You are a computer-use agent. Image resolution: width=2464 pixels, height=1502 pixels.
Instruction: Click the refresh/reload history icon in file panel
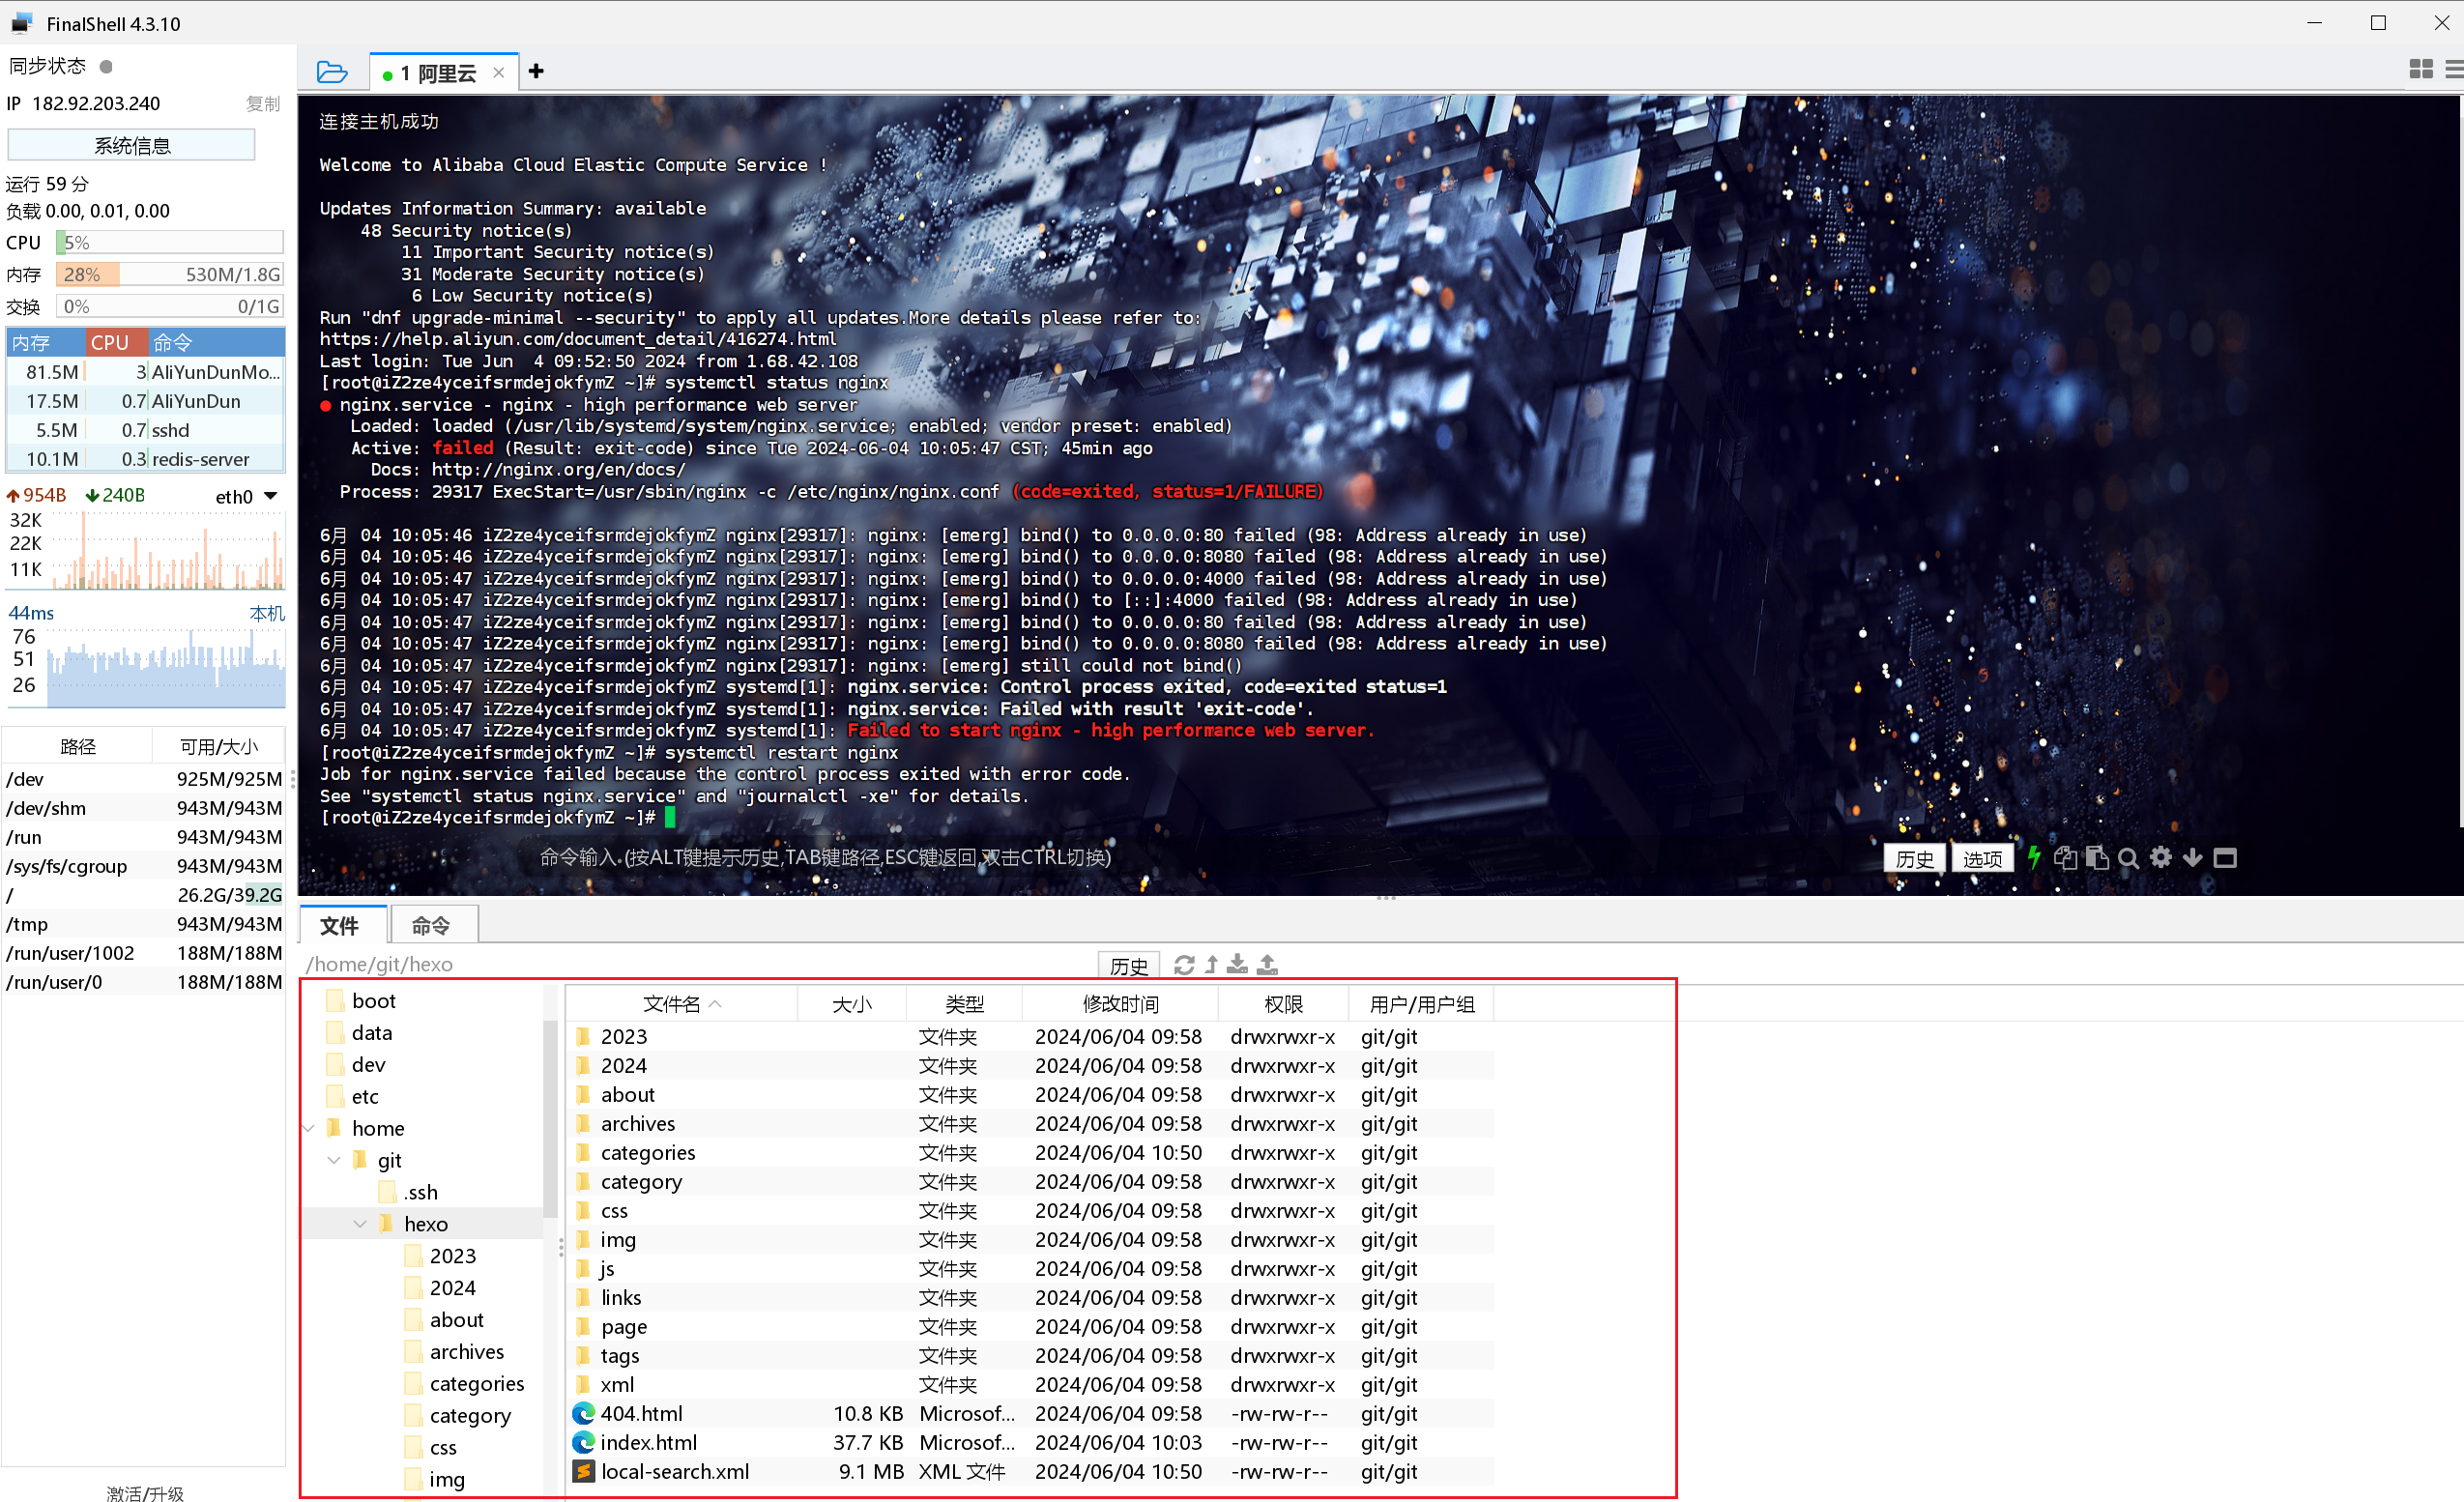(x=1184, y=964)
